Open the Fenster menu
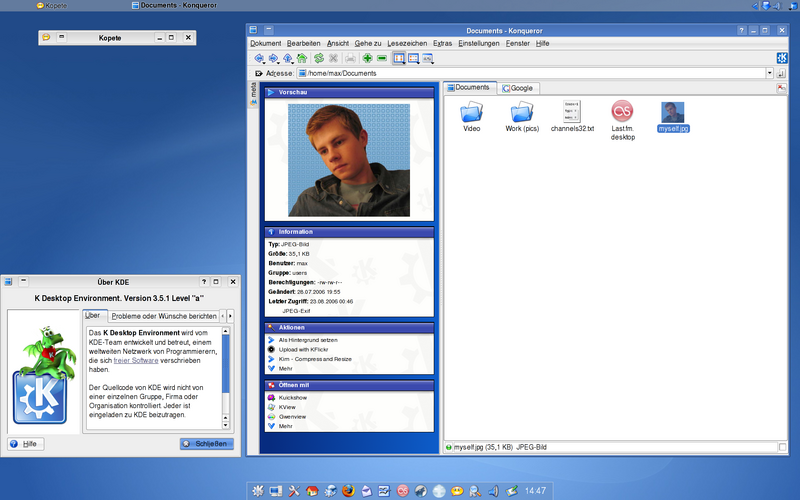 [518, 43]
